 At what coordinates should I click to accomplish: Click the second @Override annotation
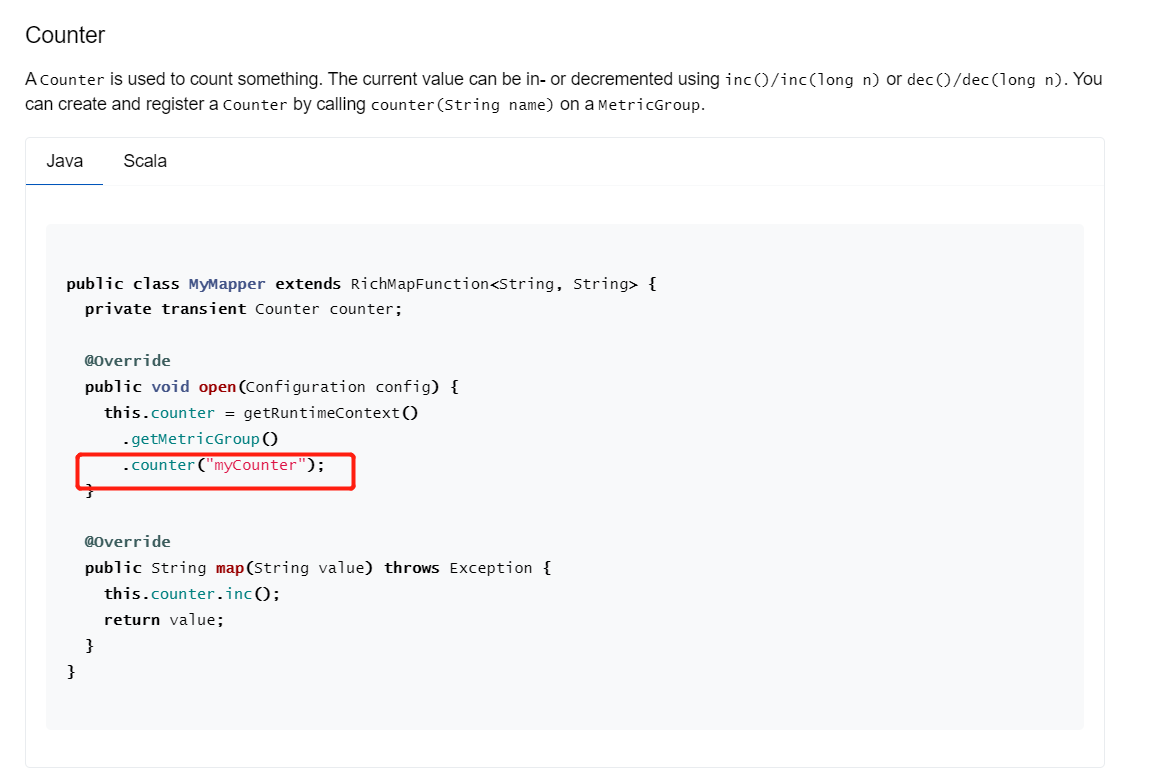(x=127, y=541)
